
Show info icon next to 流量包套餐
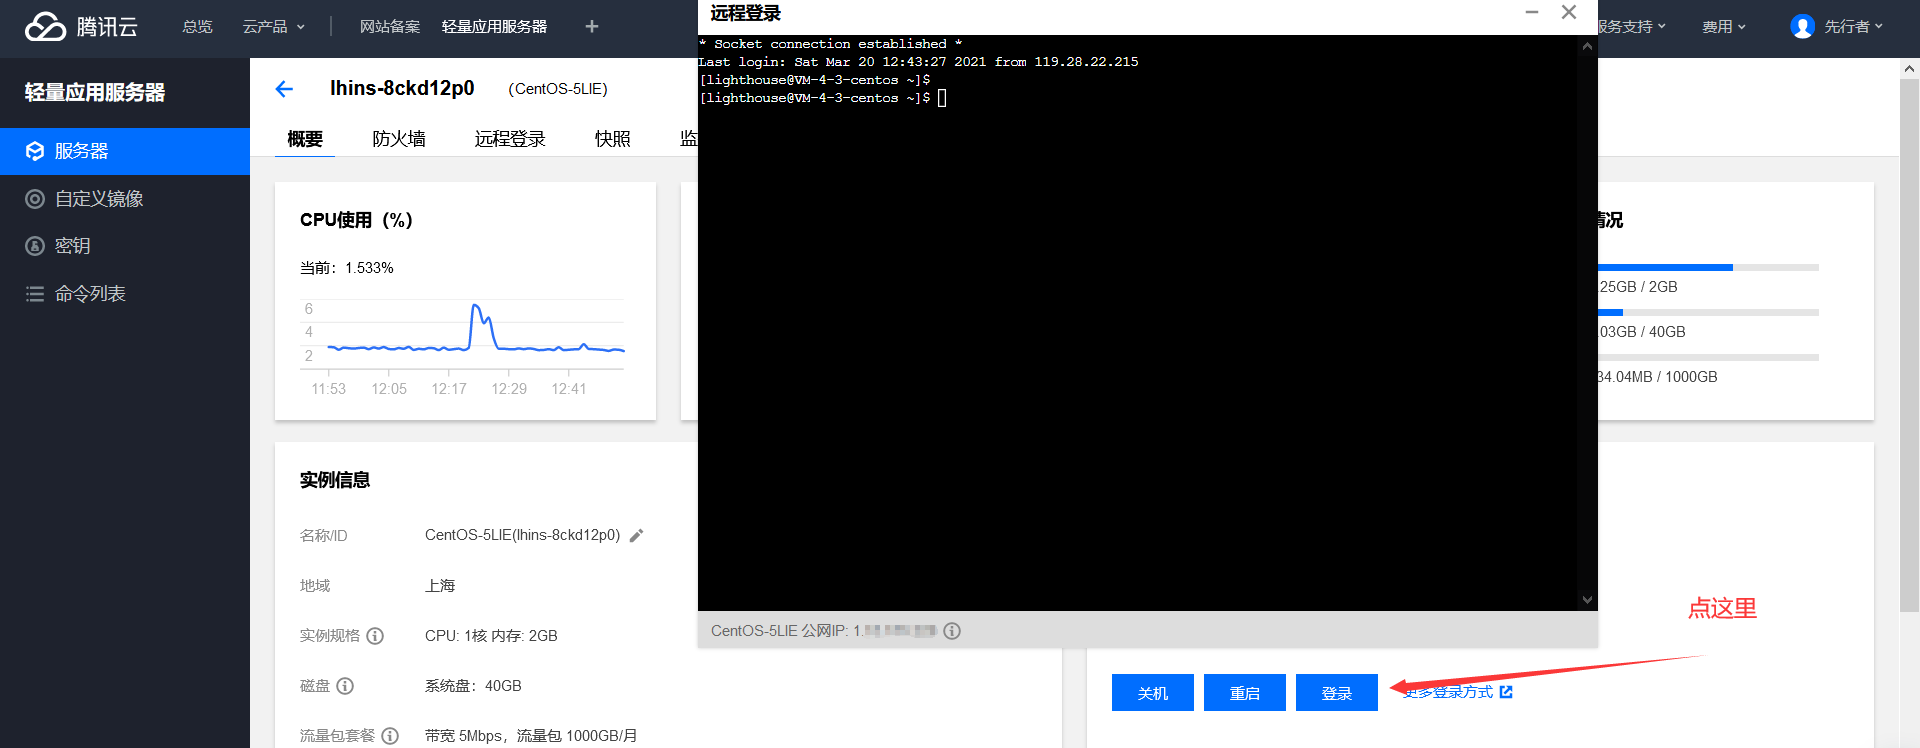pyautogui.click(x=390, y=736)
